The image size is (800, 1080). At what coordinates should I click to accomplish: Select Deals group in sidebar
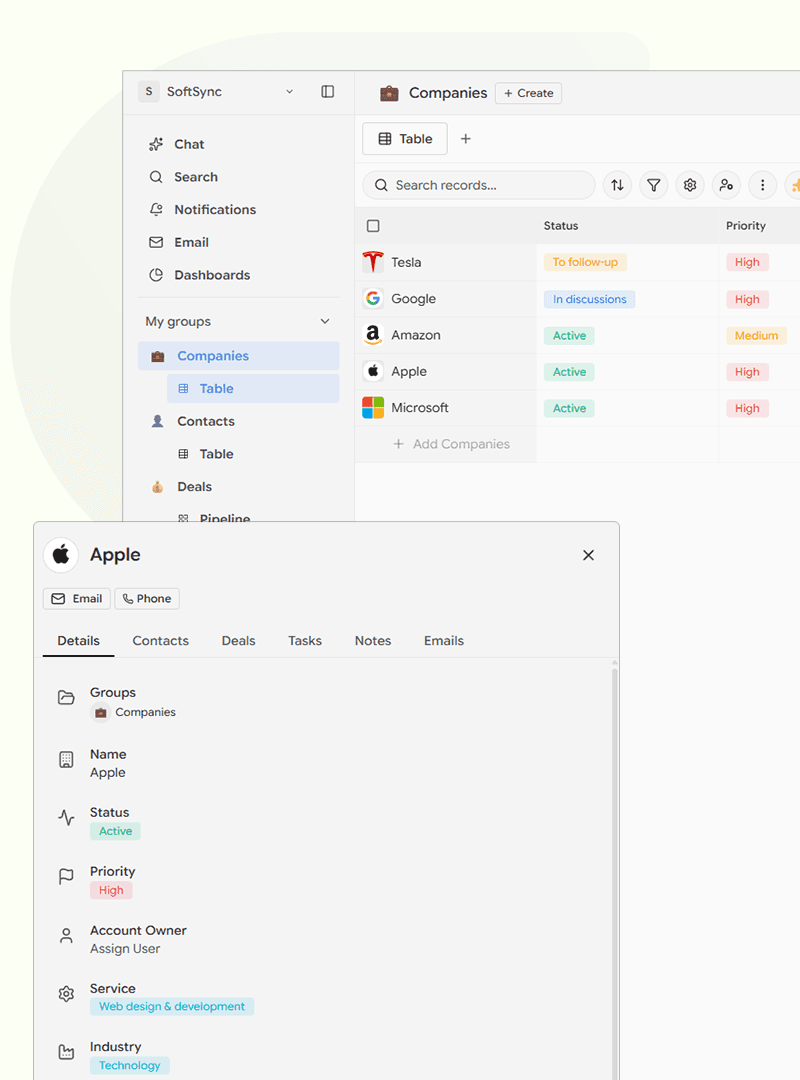click(x=194, y=487)
